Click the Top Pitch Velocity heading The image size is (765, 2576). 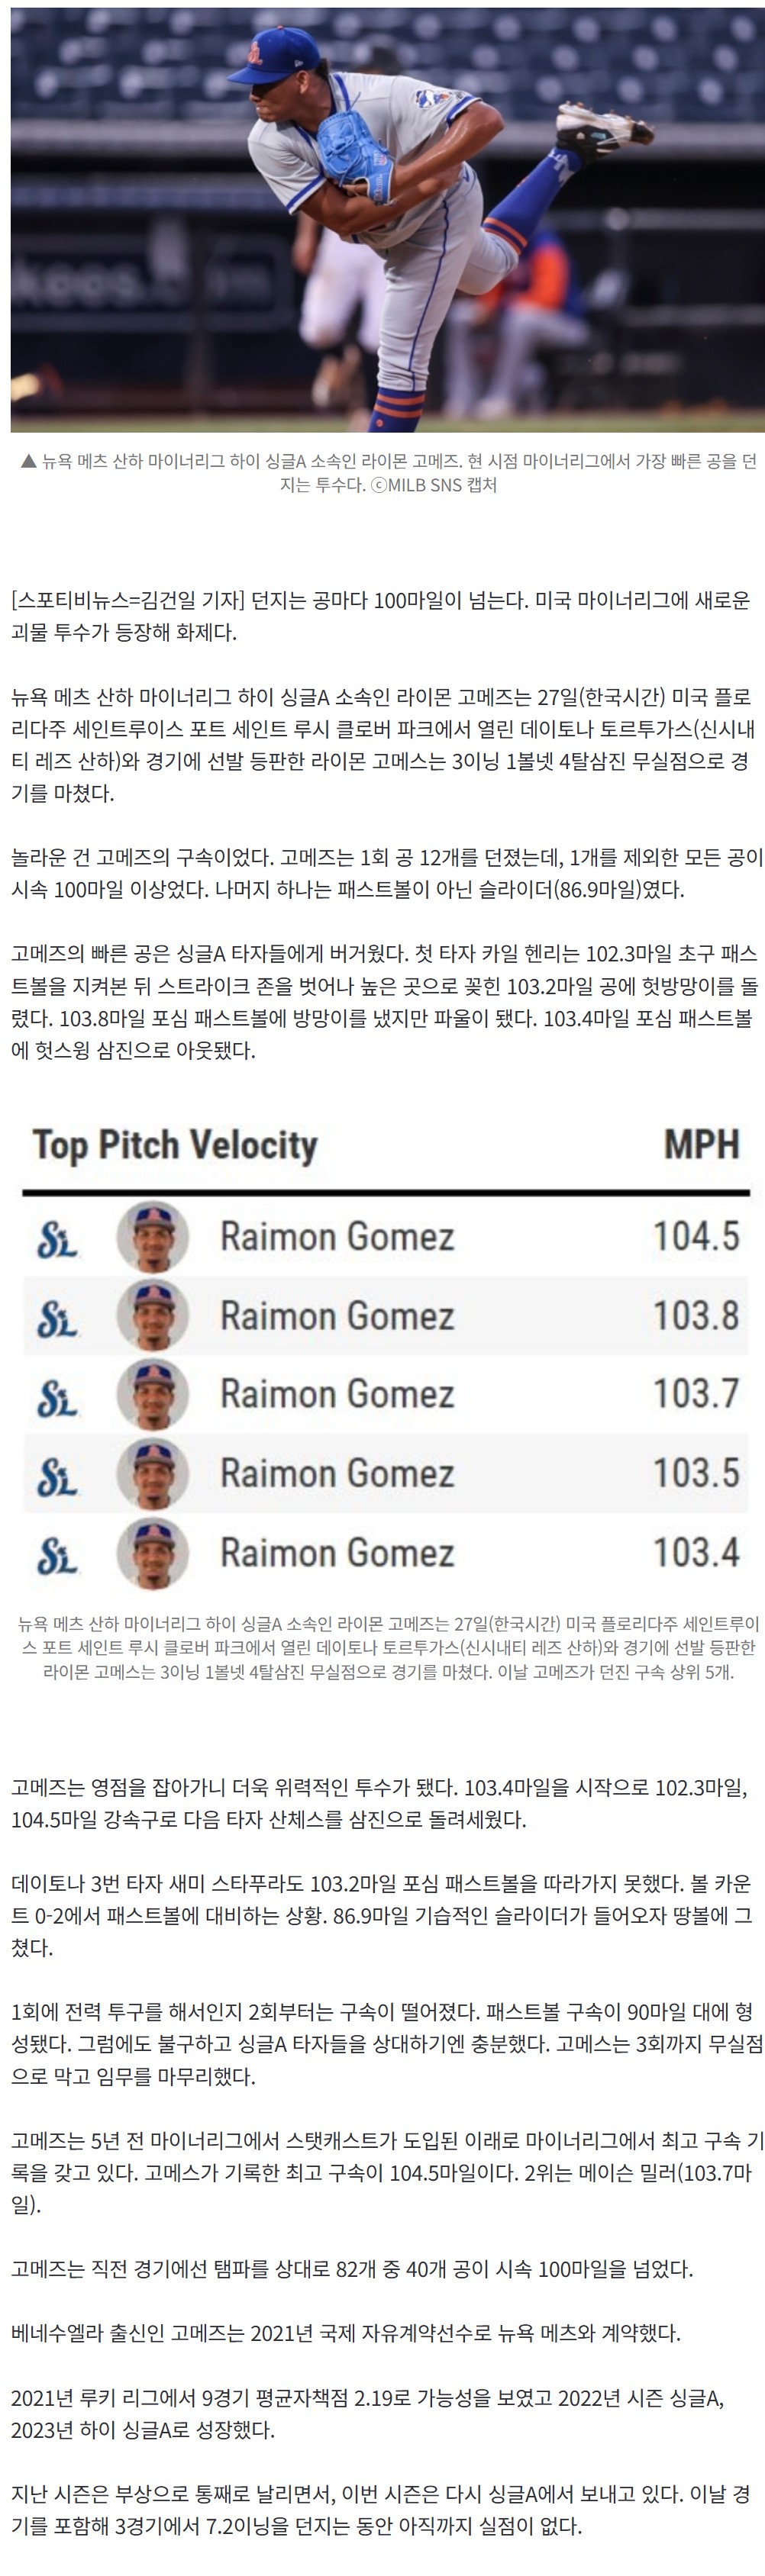pos(175,1145)
